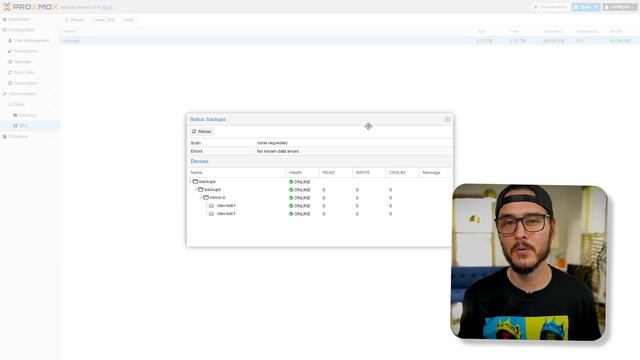Click the webcam video overlay of presenter
640x360 pixels.
click(529, 262)
